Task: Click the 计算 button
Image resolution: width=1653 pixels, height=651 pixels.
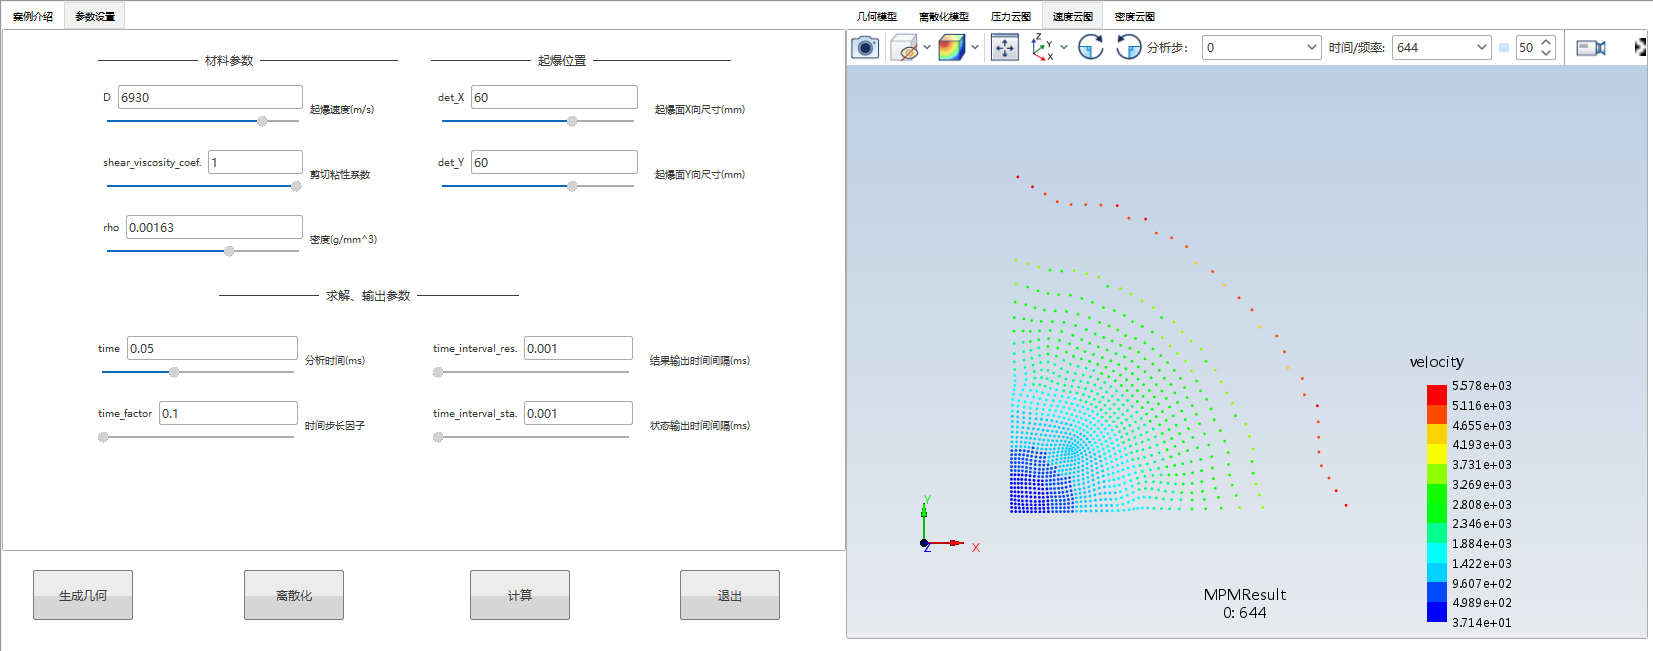Action: [x=520, y=595]
